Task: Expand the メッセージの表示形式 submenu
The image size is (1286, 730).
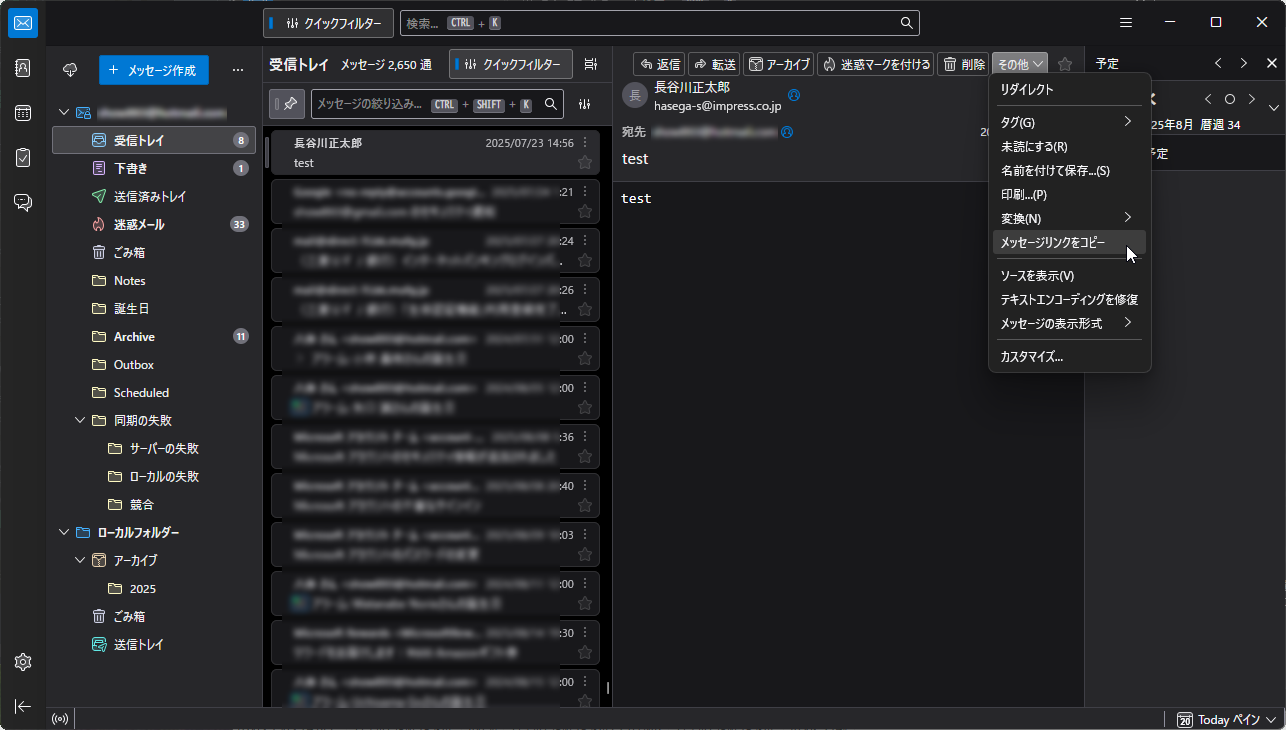Action: click(1067, 323)
